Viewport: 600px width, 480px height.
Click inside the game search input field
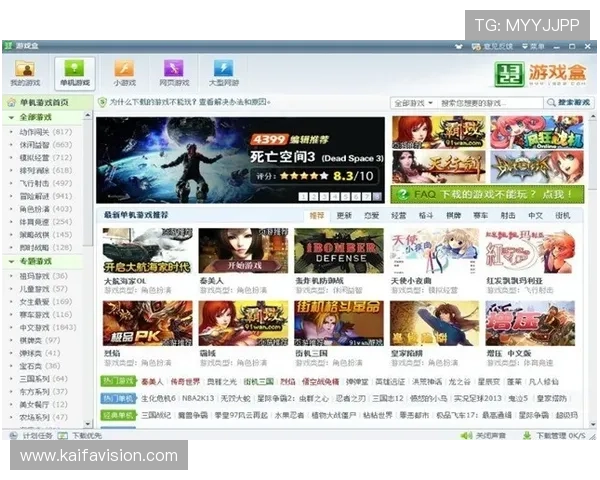tap(490, 103)
